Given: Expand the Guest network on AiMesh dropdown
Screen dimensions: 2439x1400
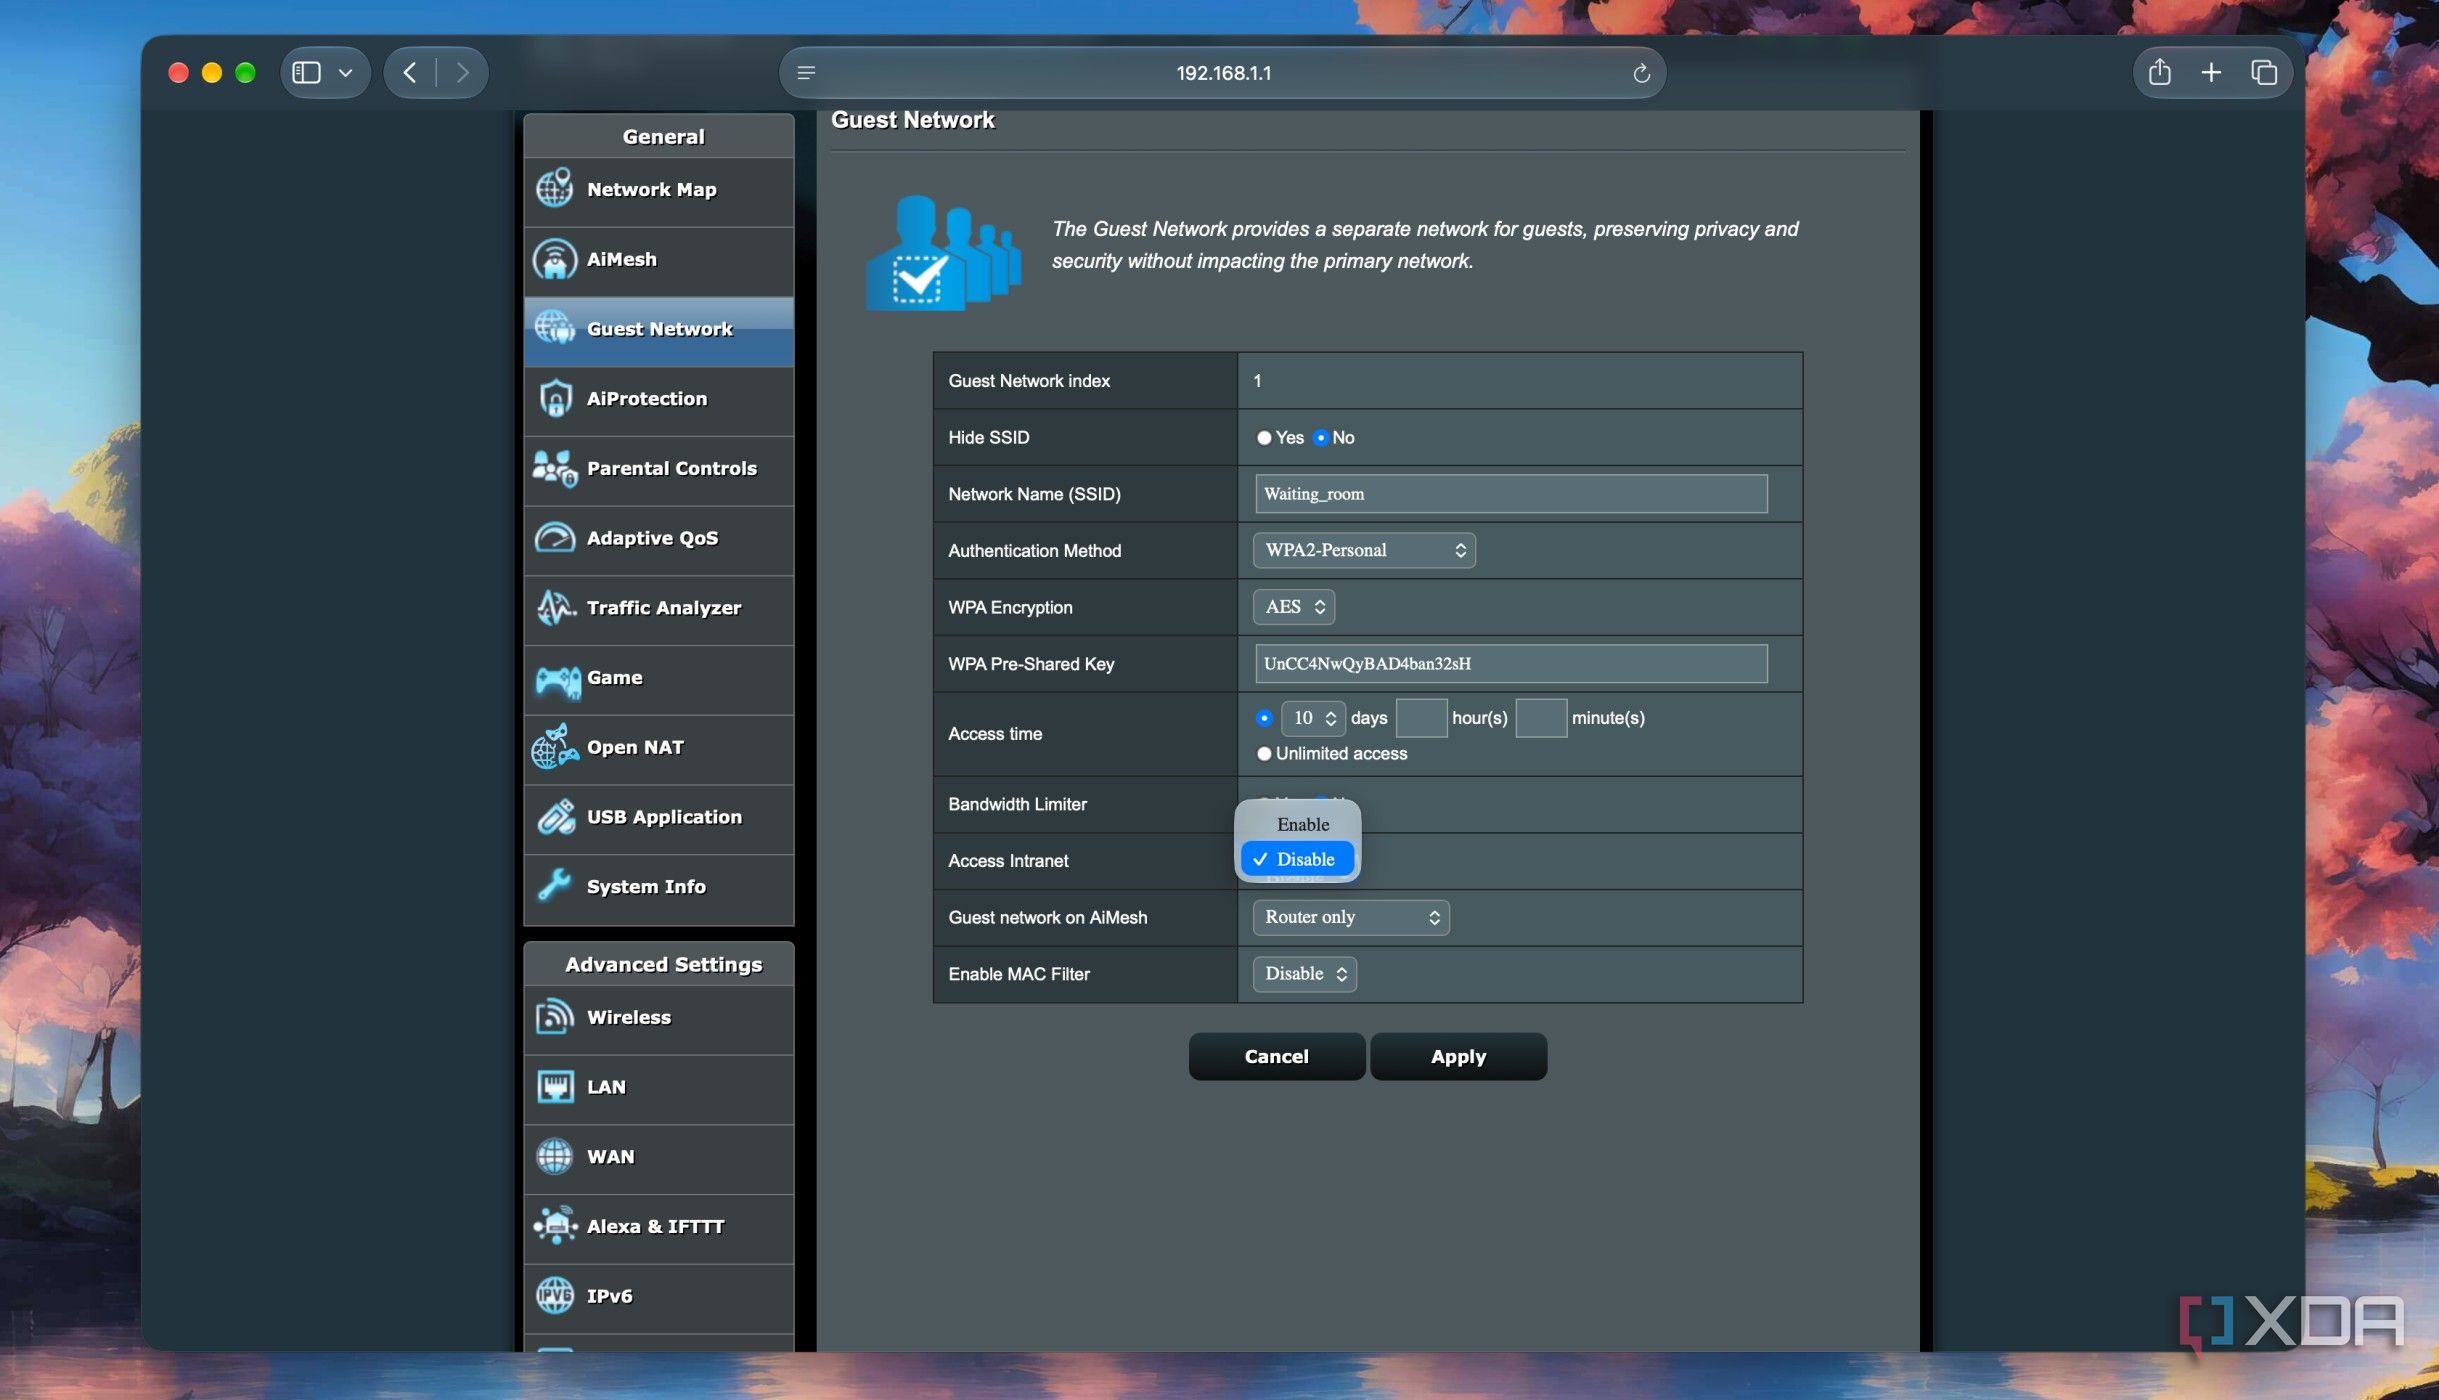Looking at the screenshot, I should tap(1351, 917).
